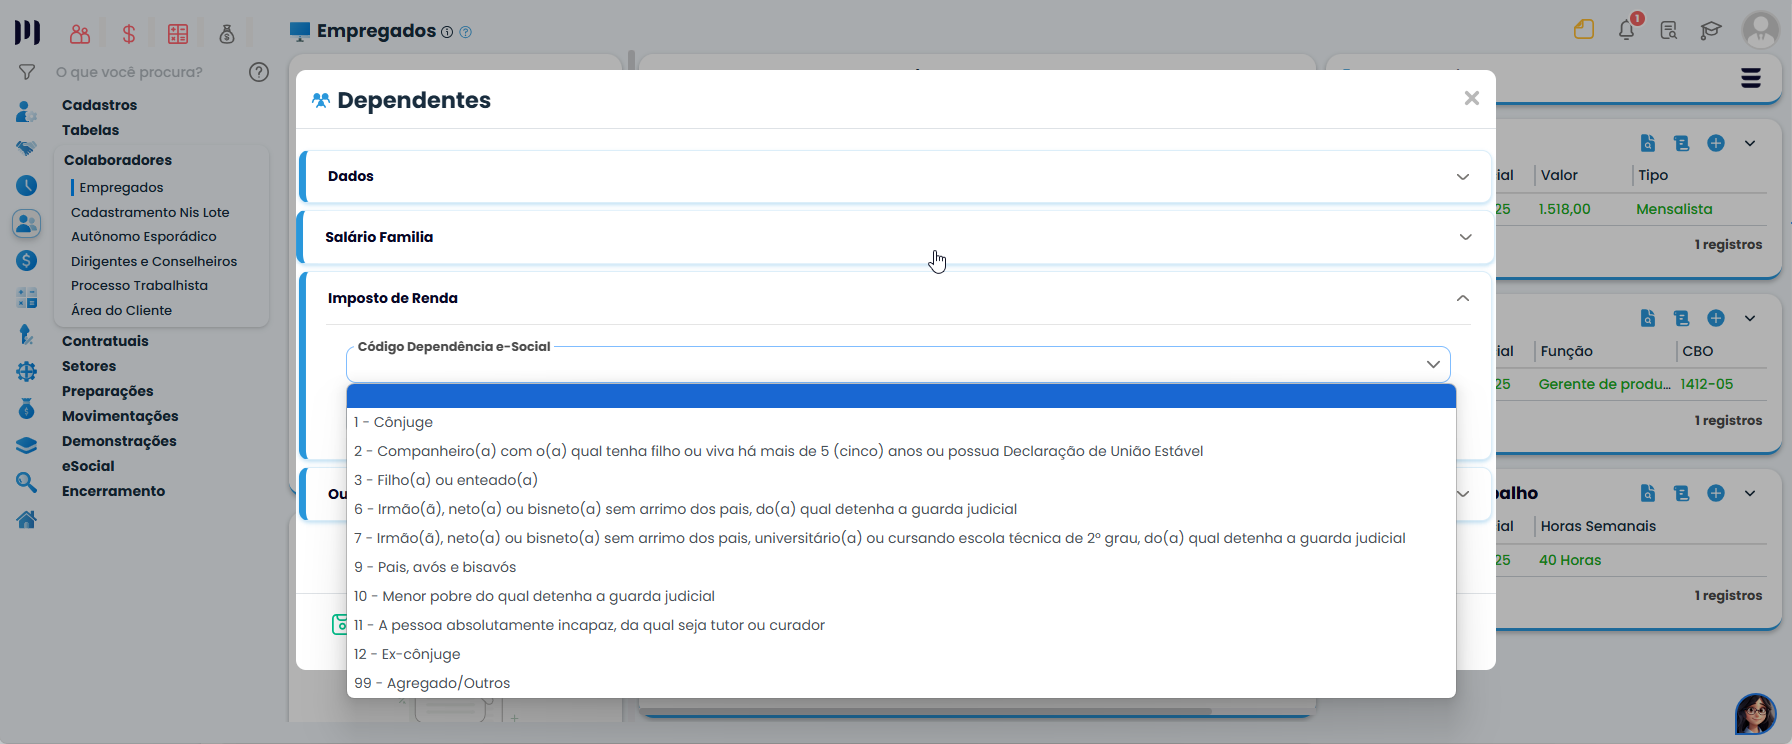Screen dimensions: 1792x744
Task: Go to Empregados in the sidebar
Action: (121, 187)
